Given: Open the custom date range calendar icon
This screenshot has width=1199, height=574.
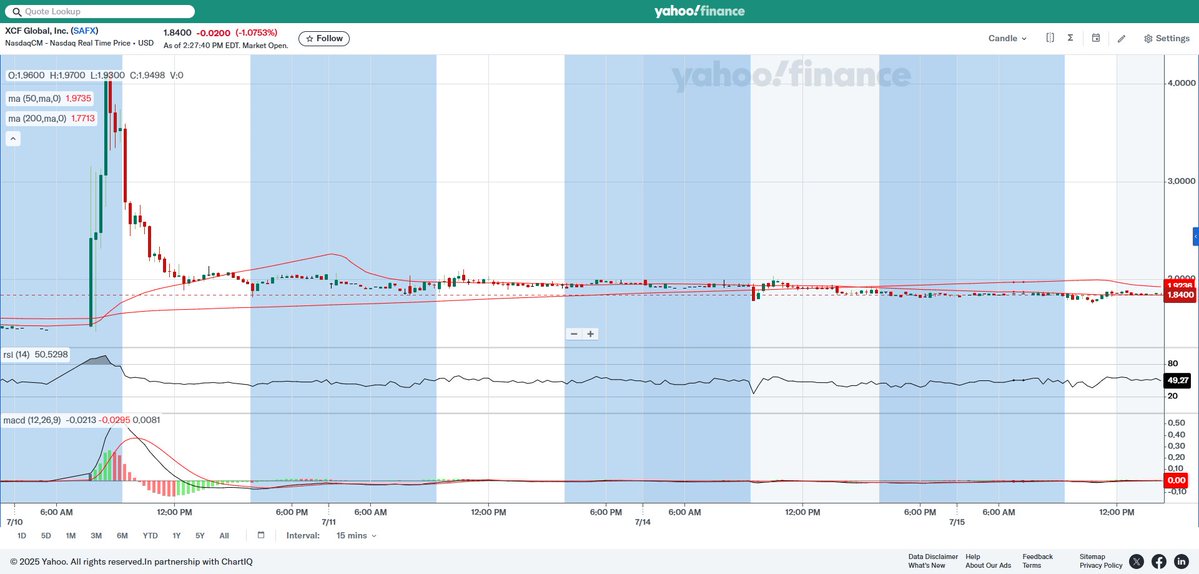Looking at the screenshot, I should pos(261,535).
